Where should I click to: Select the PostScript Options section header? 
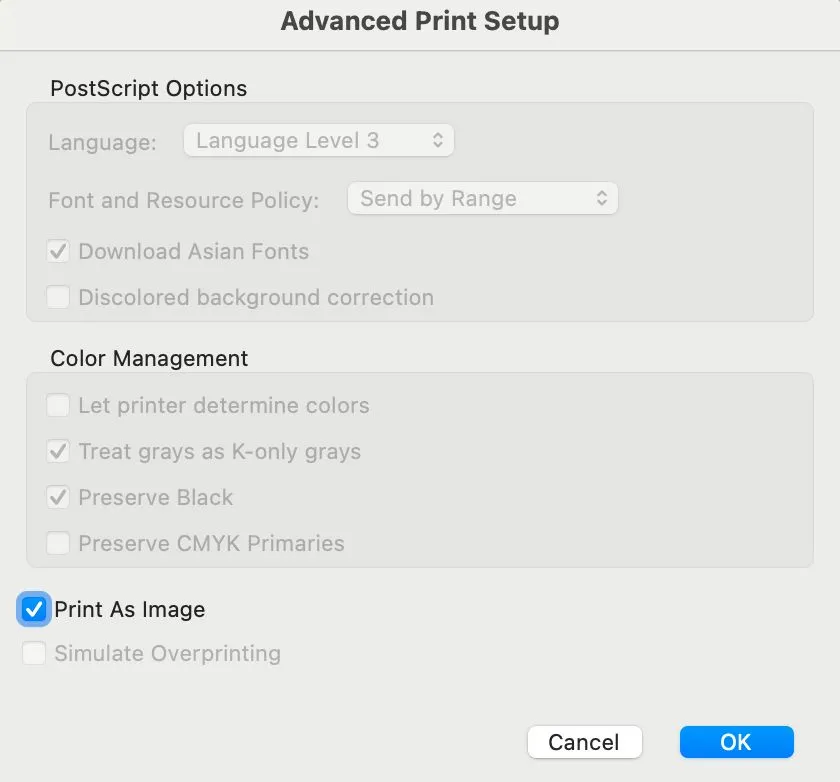coord(148,88)
